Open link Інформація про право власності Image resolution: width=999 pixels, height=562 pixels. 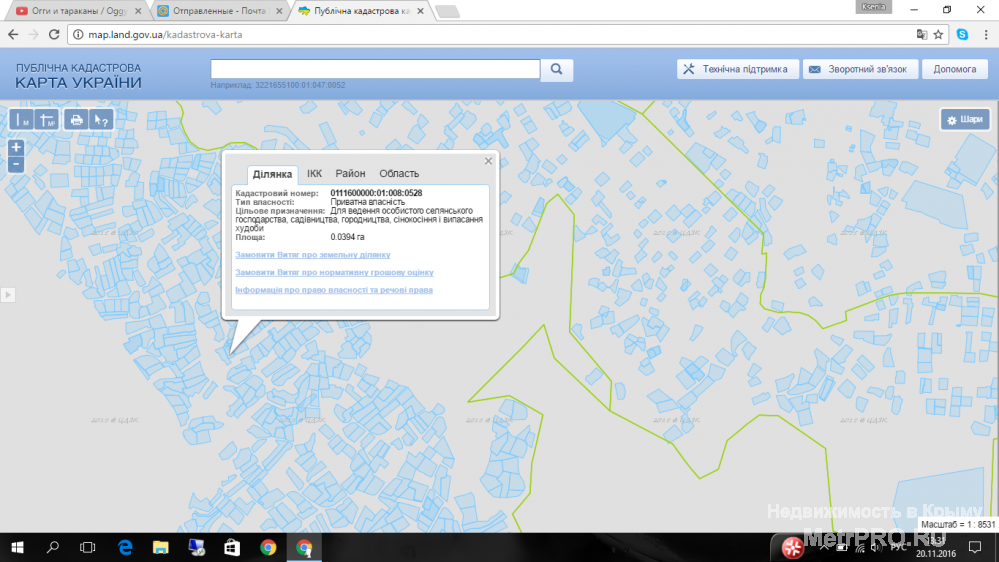(x=334, y=290)
